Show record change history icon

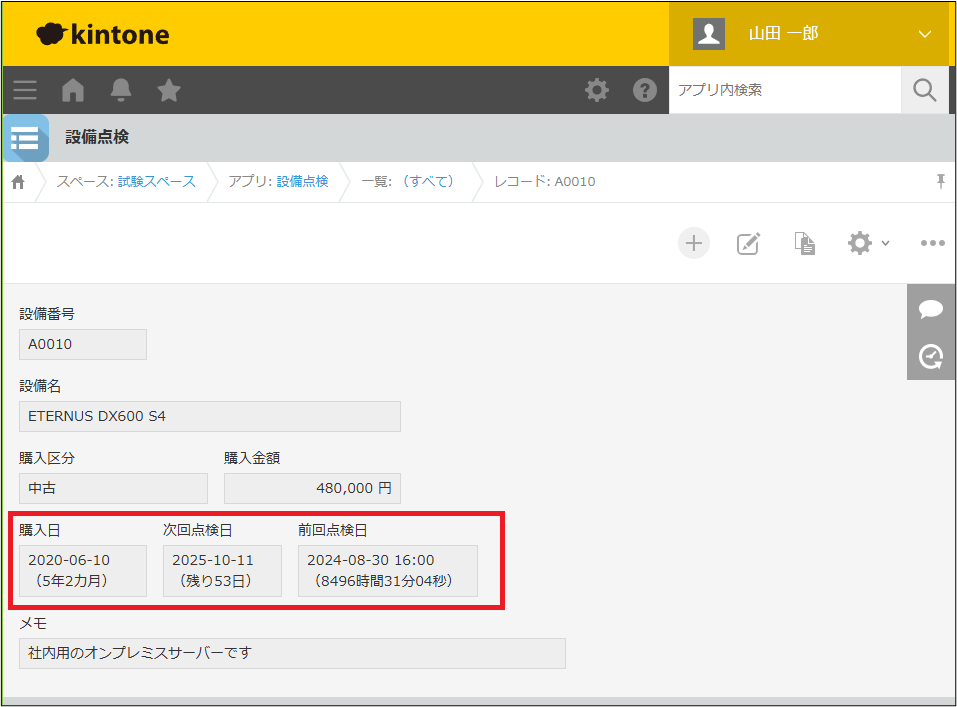tap(931, 356)
